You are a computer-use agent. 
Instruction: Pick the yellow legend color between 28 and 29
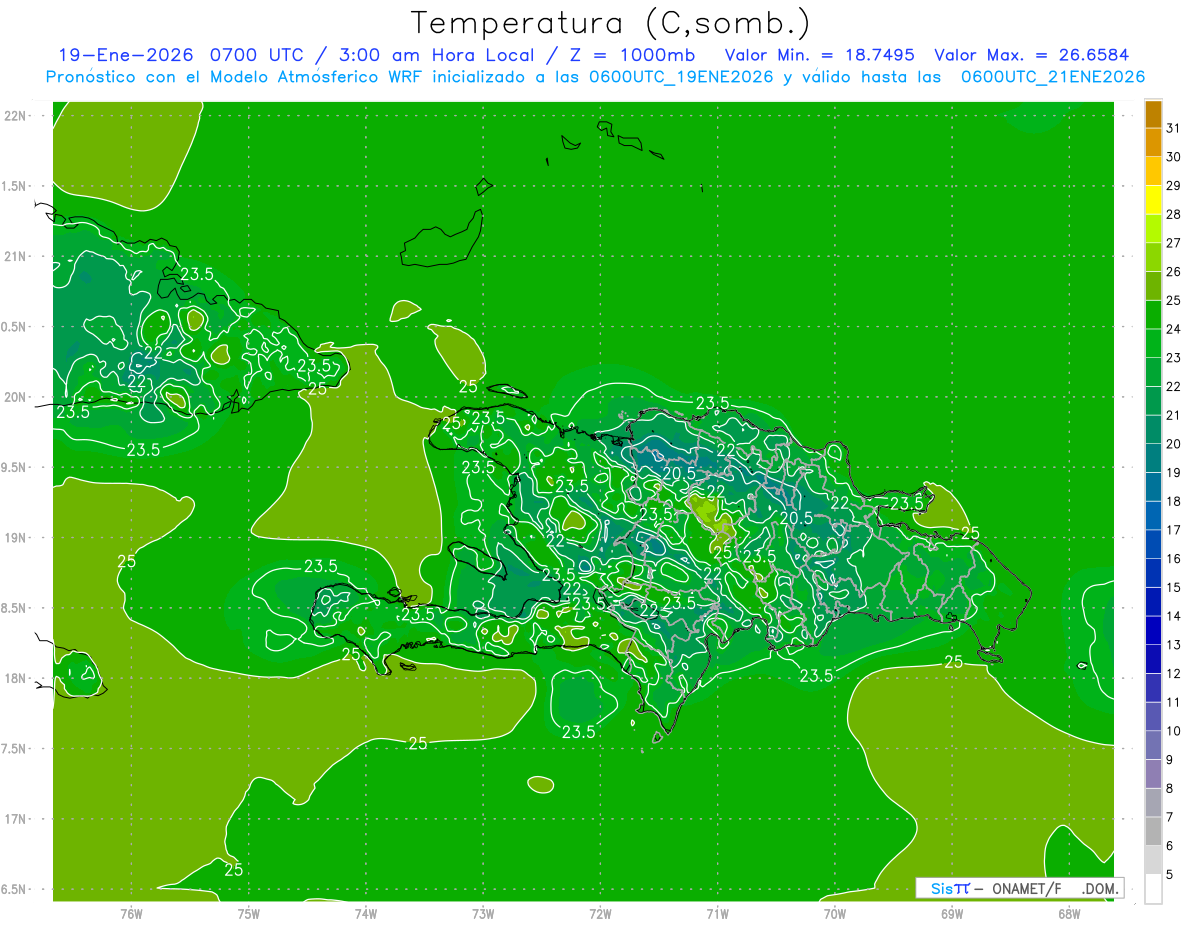[1153, 199]
